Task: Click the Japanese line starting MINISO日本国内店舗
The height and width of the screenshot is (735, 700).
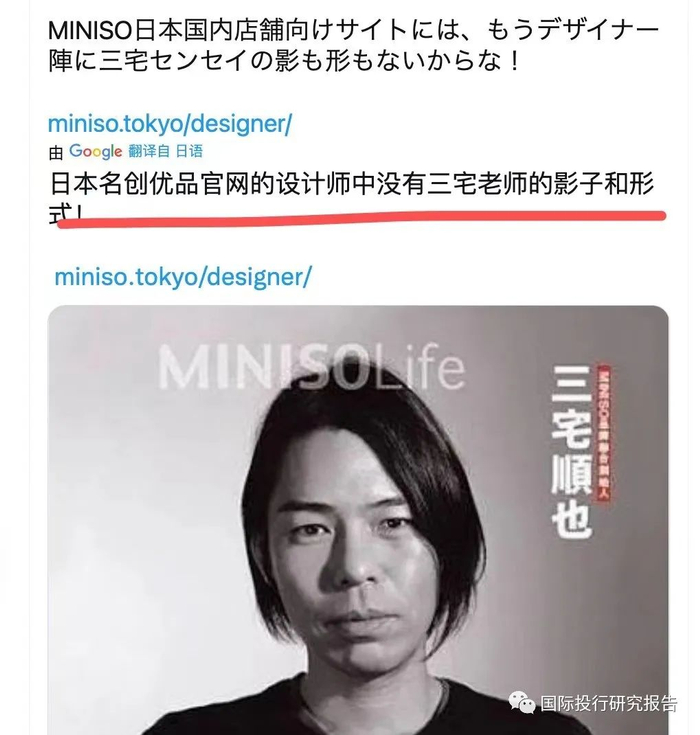Action: coord(354,30)
